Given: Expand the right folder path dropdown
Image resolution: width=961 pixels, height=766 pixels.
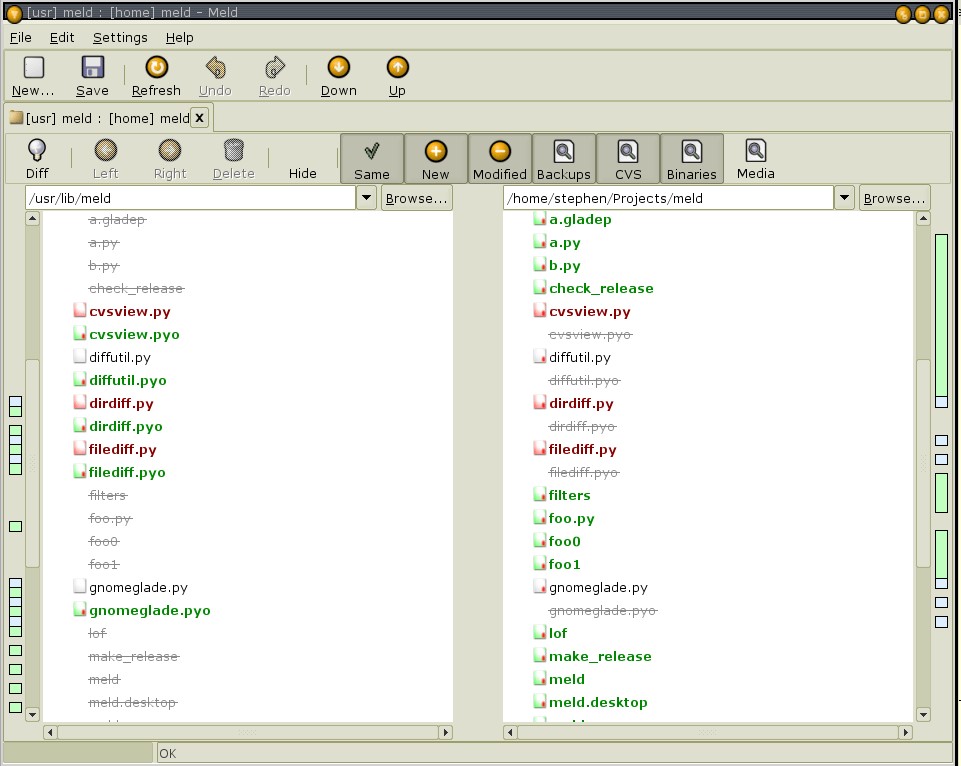Looking at the screenshot, I should coord(845,198).
